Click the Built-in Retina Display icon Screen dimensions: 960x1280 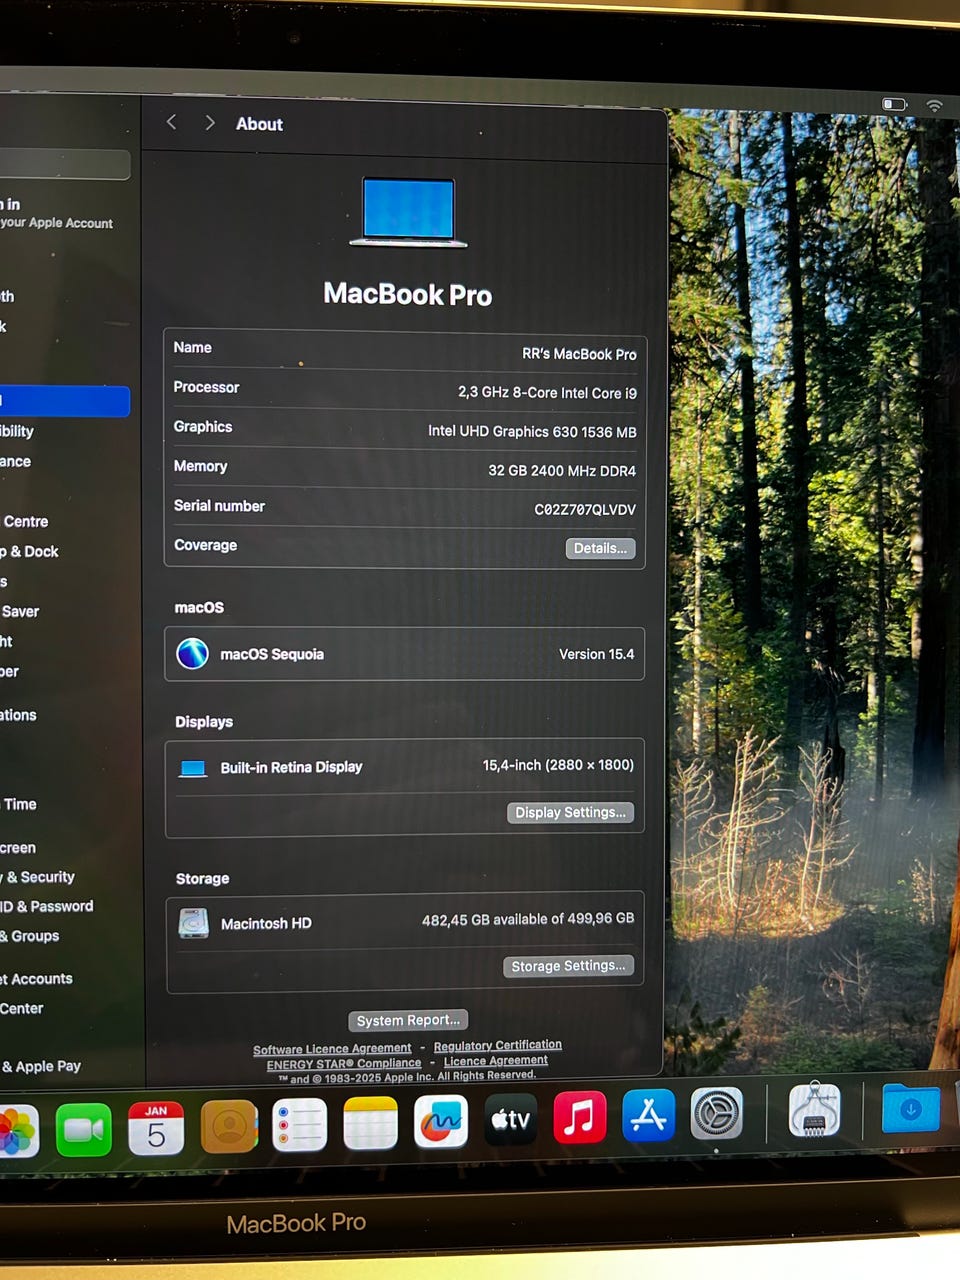tap(193, 768)
